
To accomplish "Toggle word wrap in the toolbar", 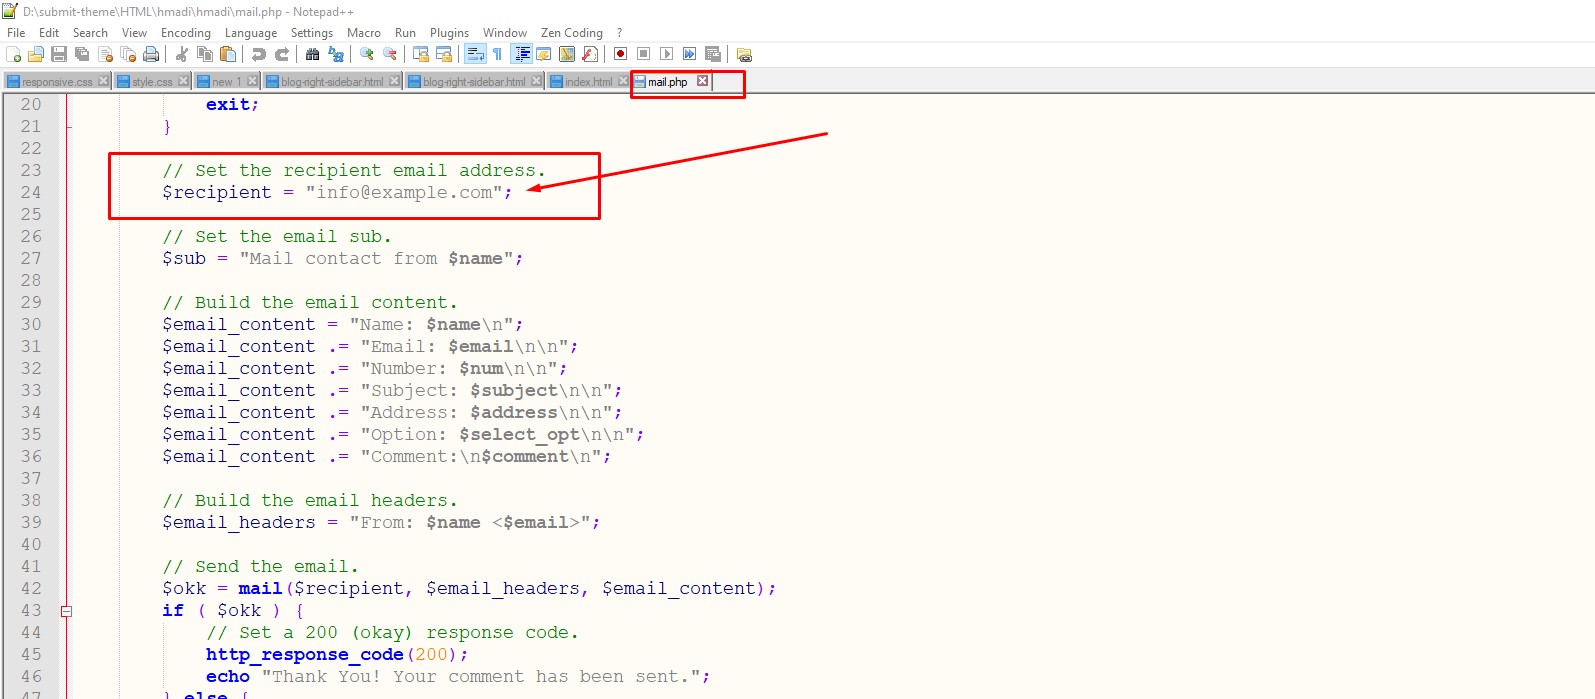I will tap(474, 54).
